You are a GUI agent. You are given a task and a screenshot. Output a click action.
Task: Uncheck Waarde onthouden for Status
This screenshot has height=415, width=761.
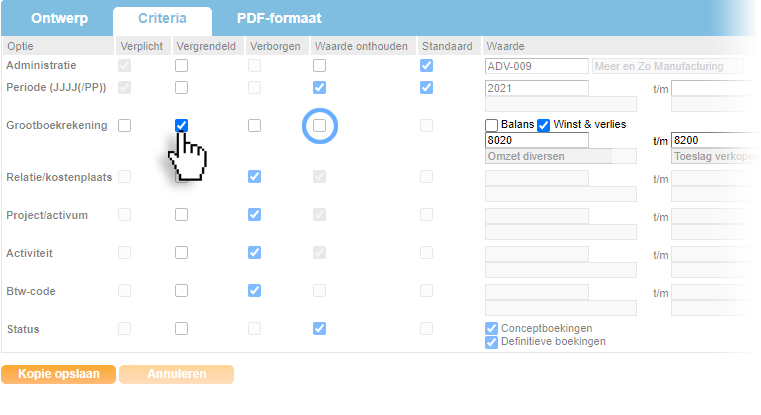coord(319,328)
